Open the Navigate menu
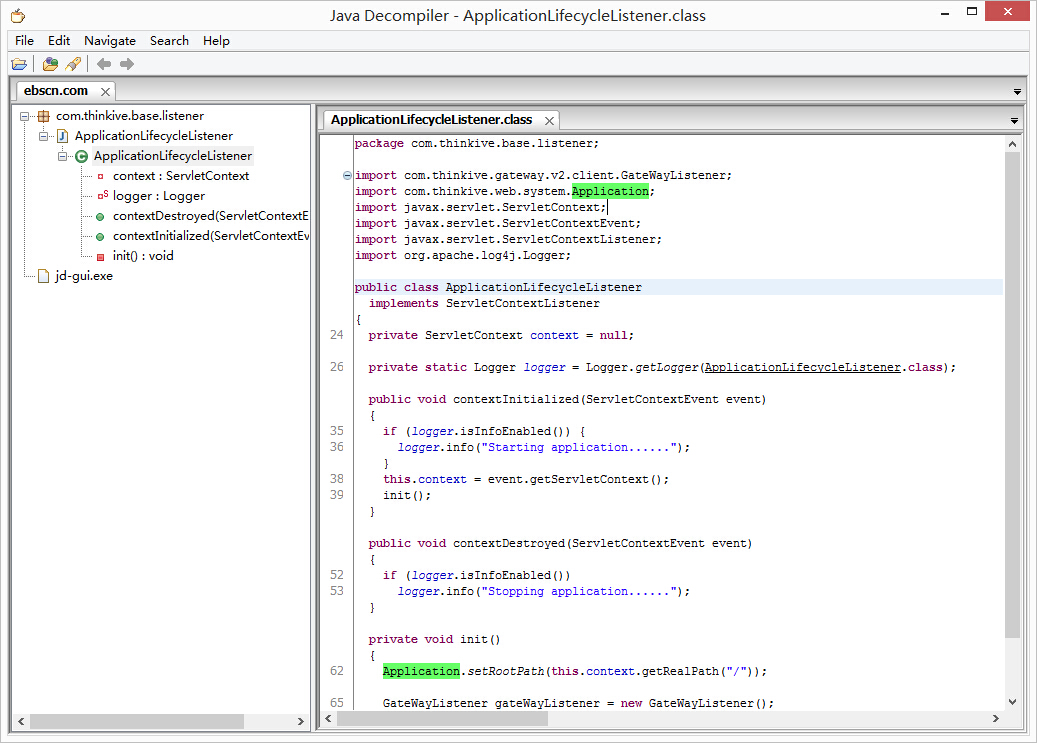 coord(110,40)
